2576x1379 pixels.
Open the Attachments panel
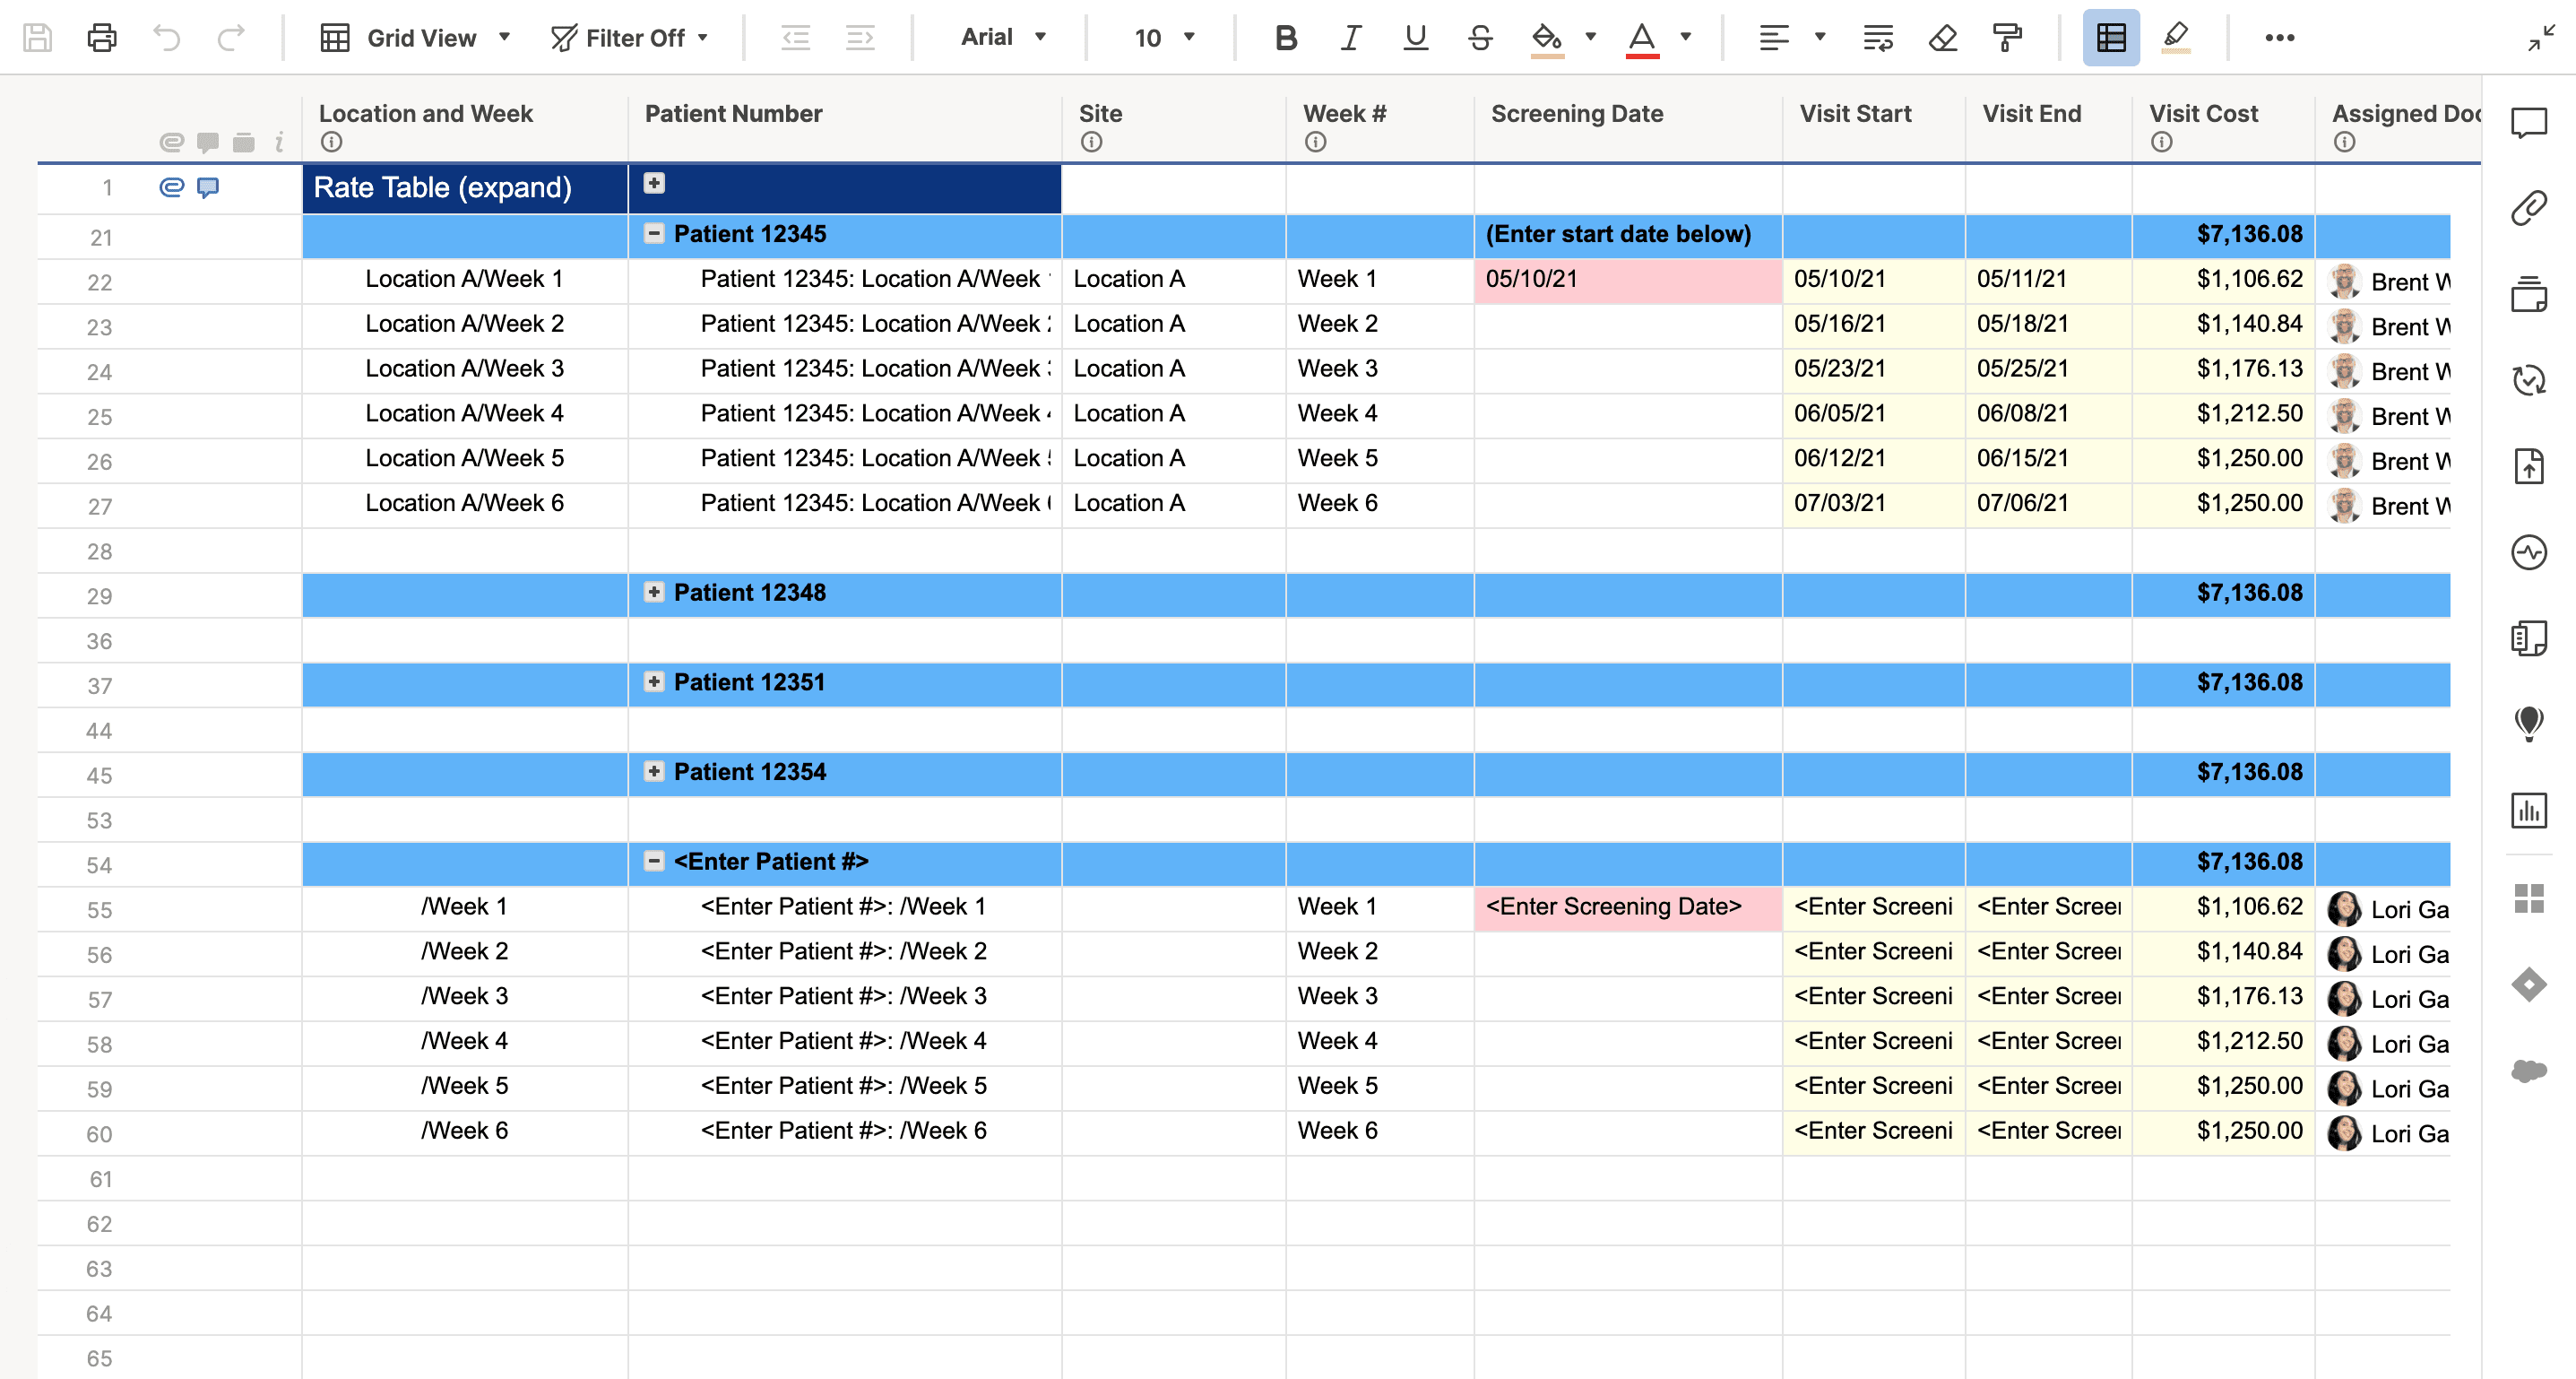[x=2530, y=207]
